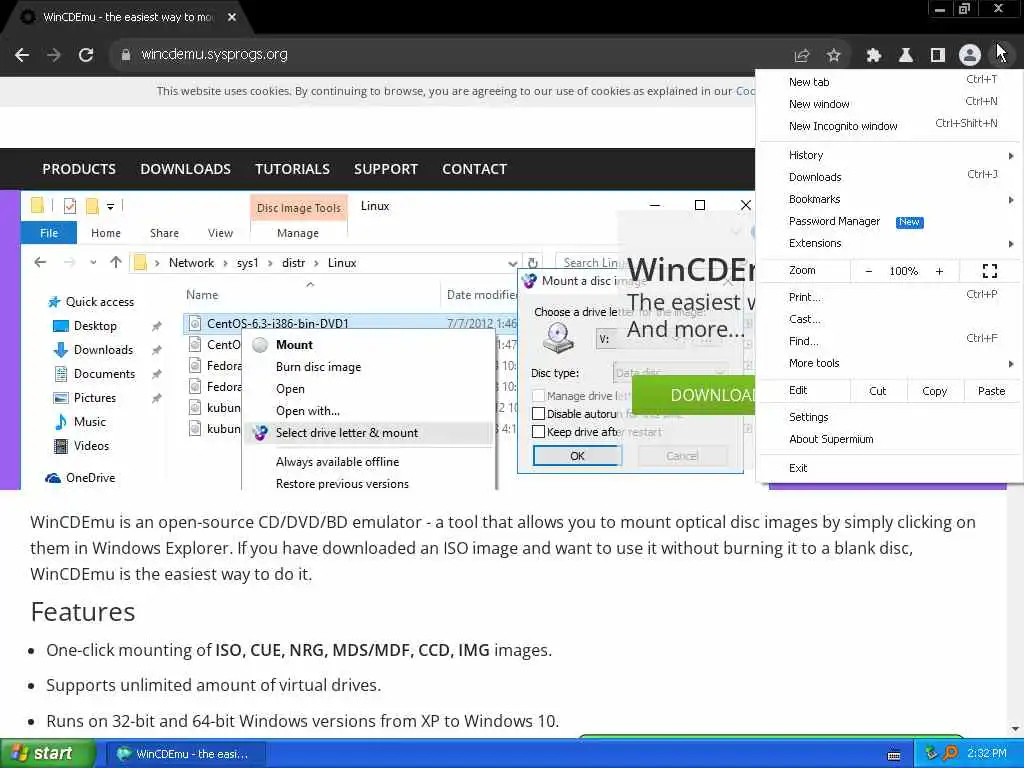Select Print... in browser menu
Viewport: 1024px width, 768px height.
click(890, 297)
